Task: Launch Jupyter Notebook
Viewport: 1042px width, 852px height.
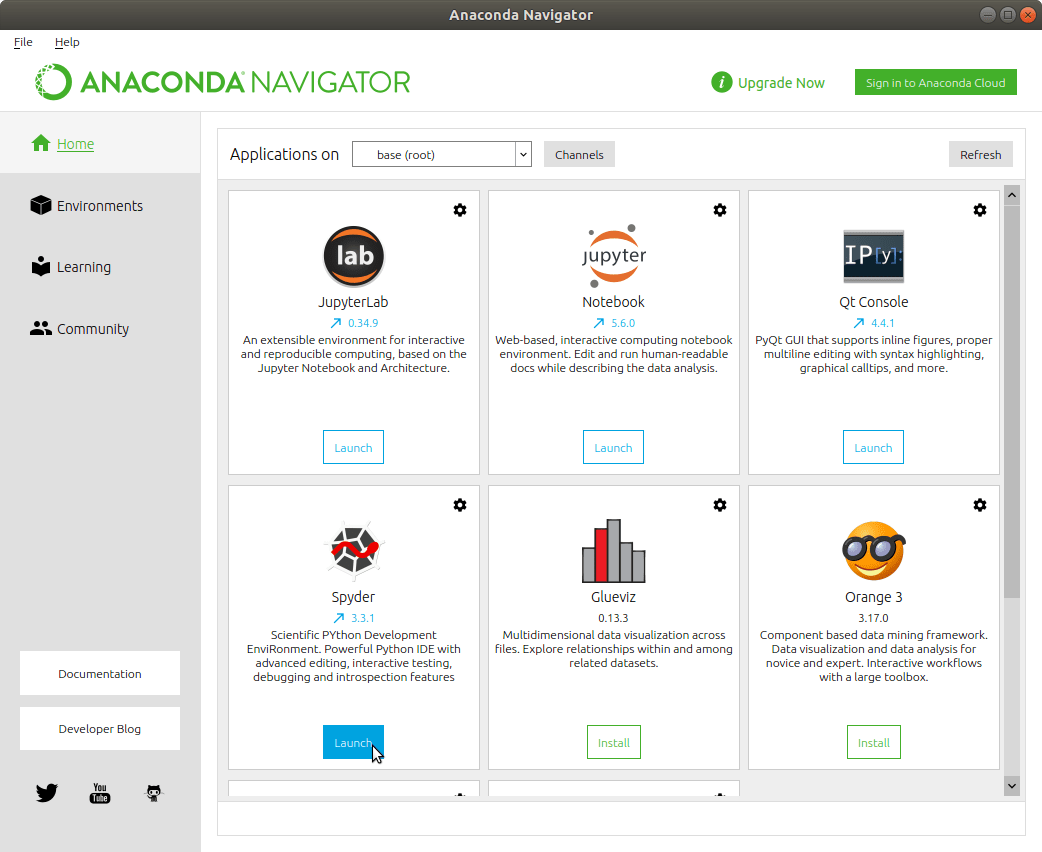Action: click(613, 447)
